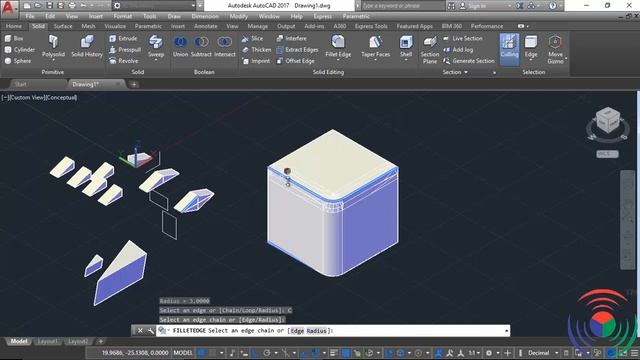Switch to Layout1 tab
This screenshot has width=640, height=360.
(47, 341)
